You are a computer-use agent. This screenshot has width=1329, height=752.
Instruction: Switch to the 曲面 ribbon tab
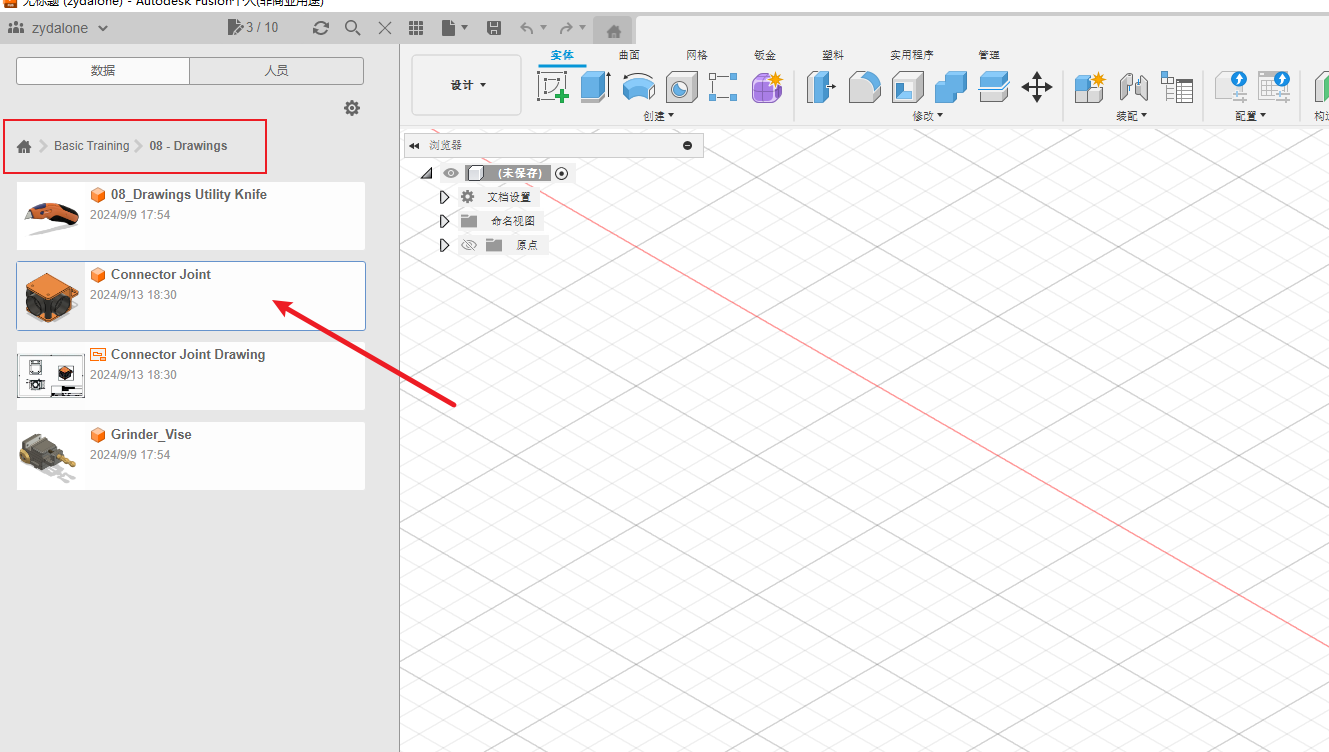coord(629,55)
